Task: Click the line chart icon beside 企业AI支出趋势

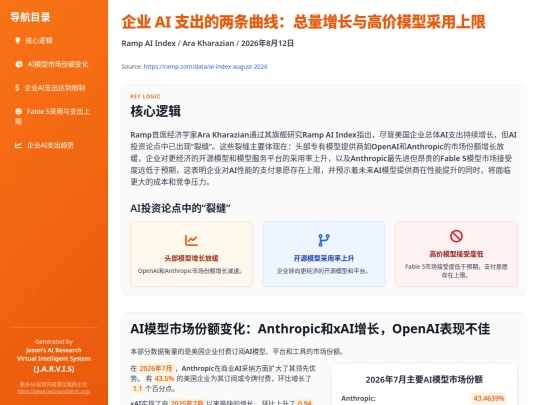Action: tap(19, 145)
